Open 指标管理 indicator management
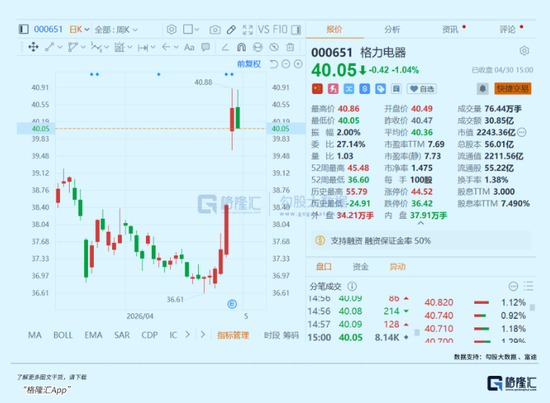The height and width of the screenshot is (403, 550). 233,335
